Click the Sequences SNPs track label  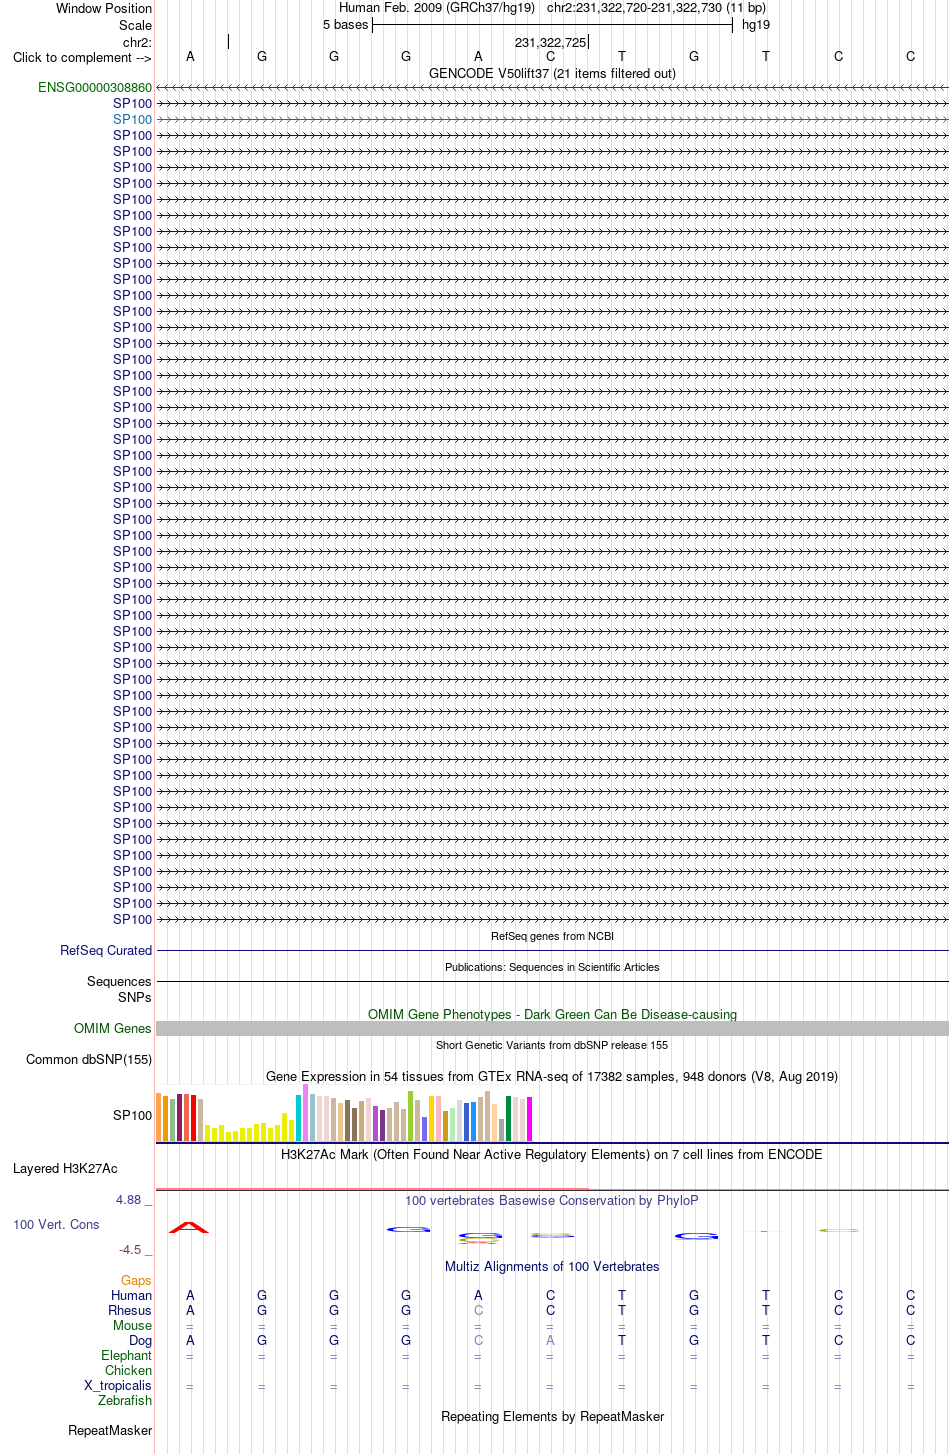point(119,989)
